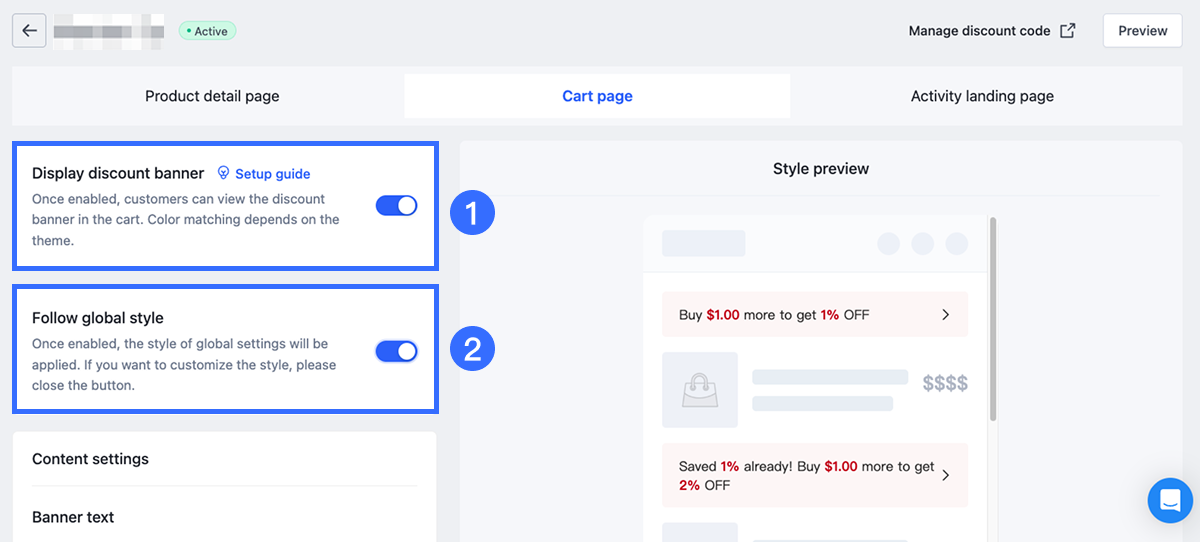Image resolution: width=1200 pixels, height=542 pixels.
Task: Click the external link icon beside Manage discount code
Action: [1068, 31]
